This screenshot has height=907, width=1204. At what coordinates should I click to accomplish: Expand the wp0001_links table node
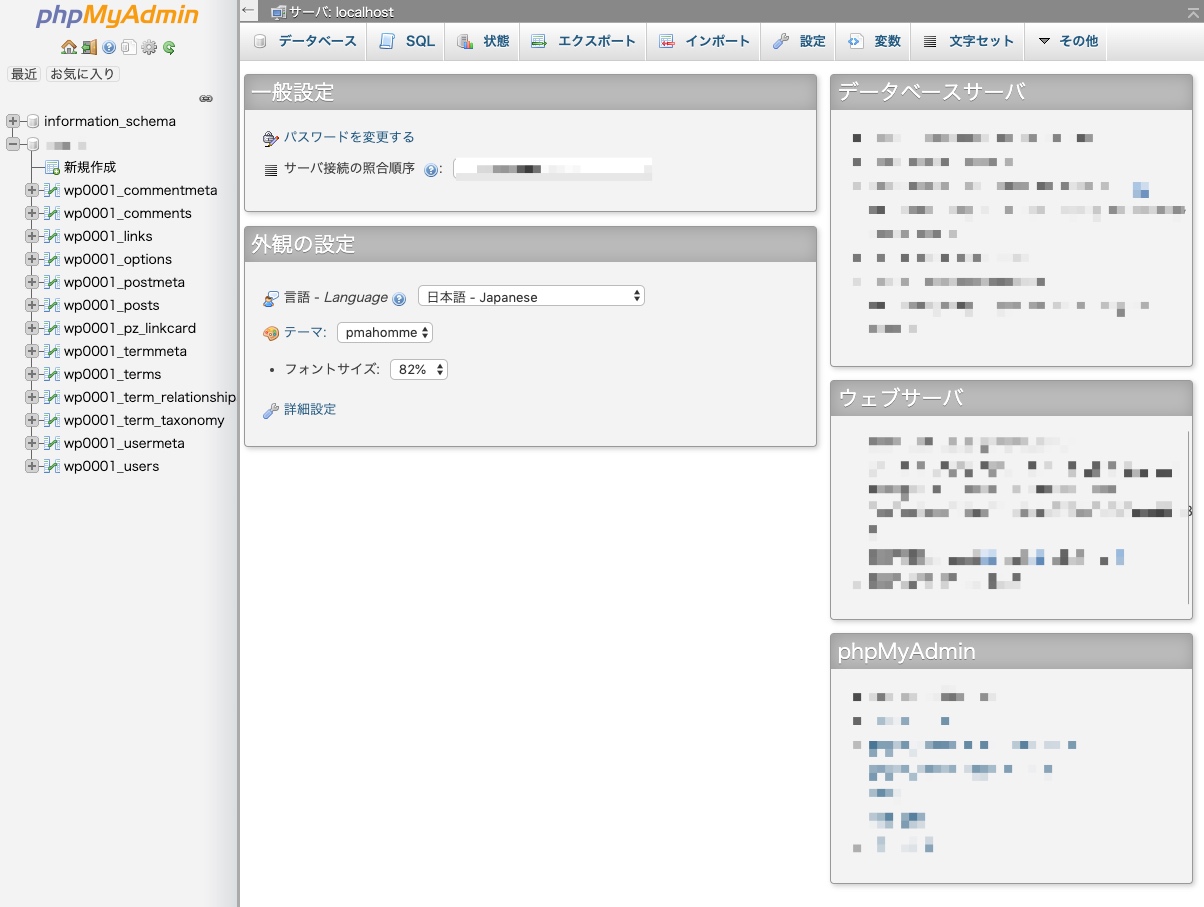[32, 236]
